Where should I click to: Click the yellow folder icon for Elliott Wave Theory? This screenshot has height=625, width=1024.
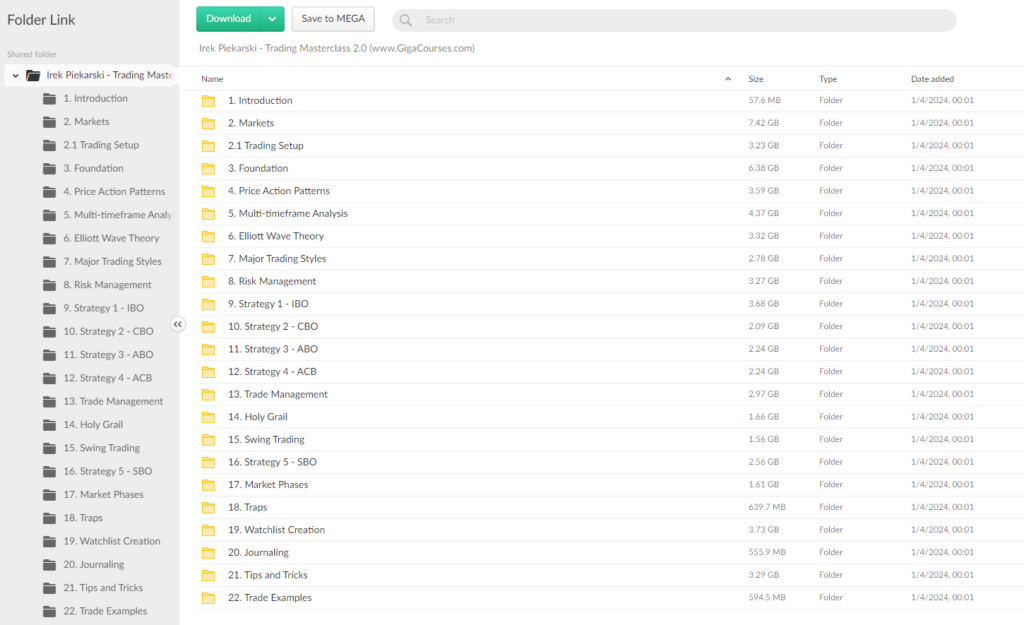[208, 236]
